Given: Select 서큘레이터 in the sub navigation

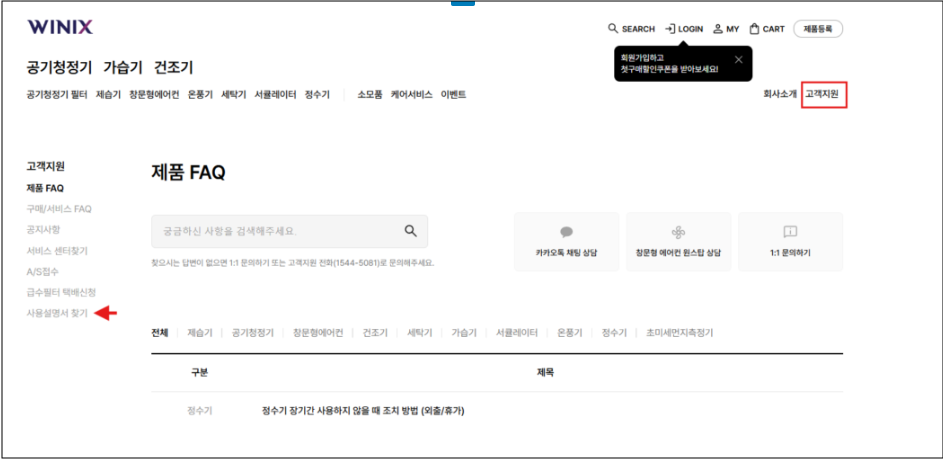Looking at the screenshot, I should click(275, 94).
